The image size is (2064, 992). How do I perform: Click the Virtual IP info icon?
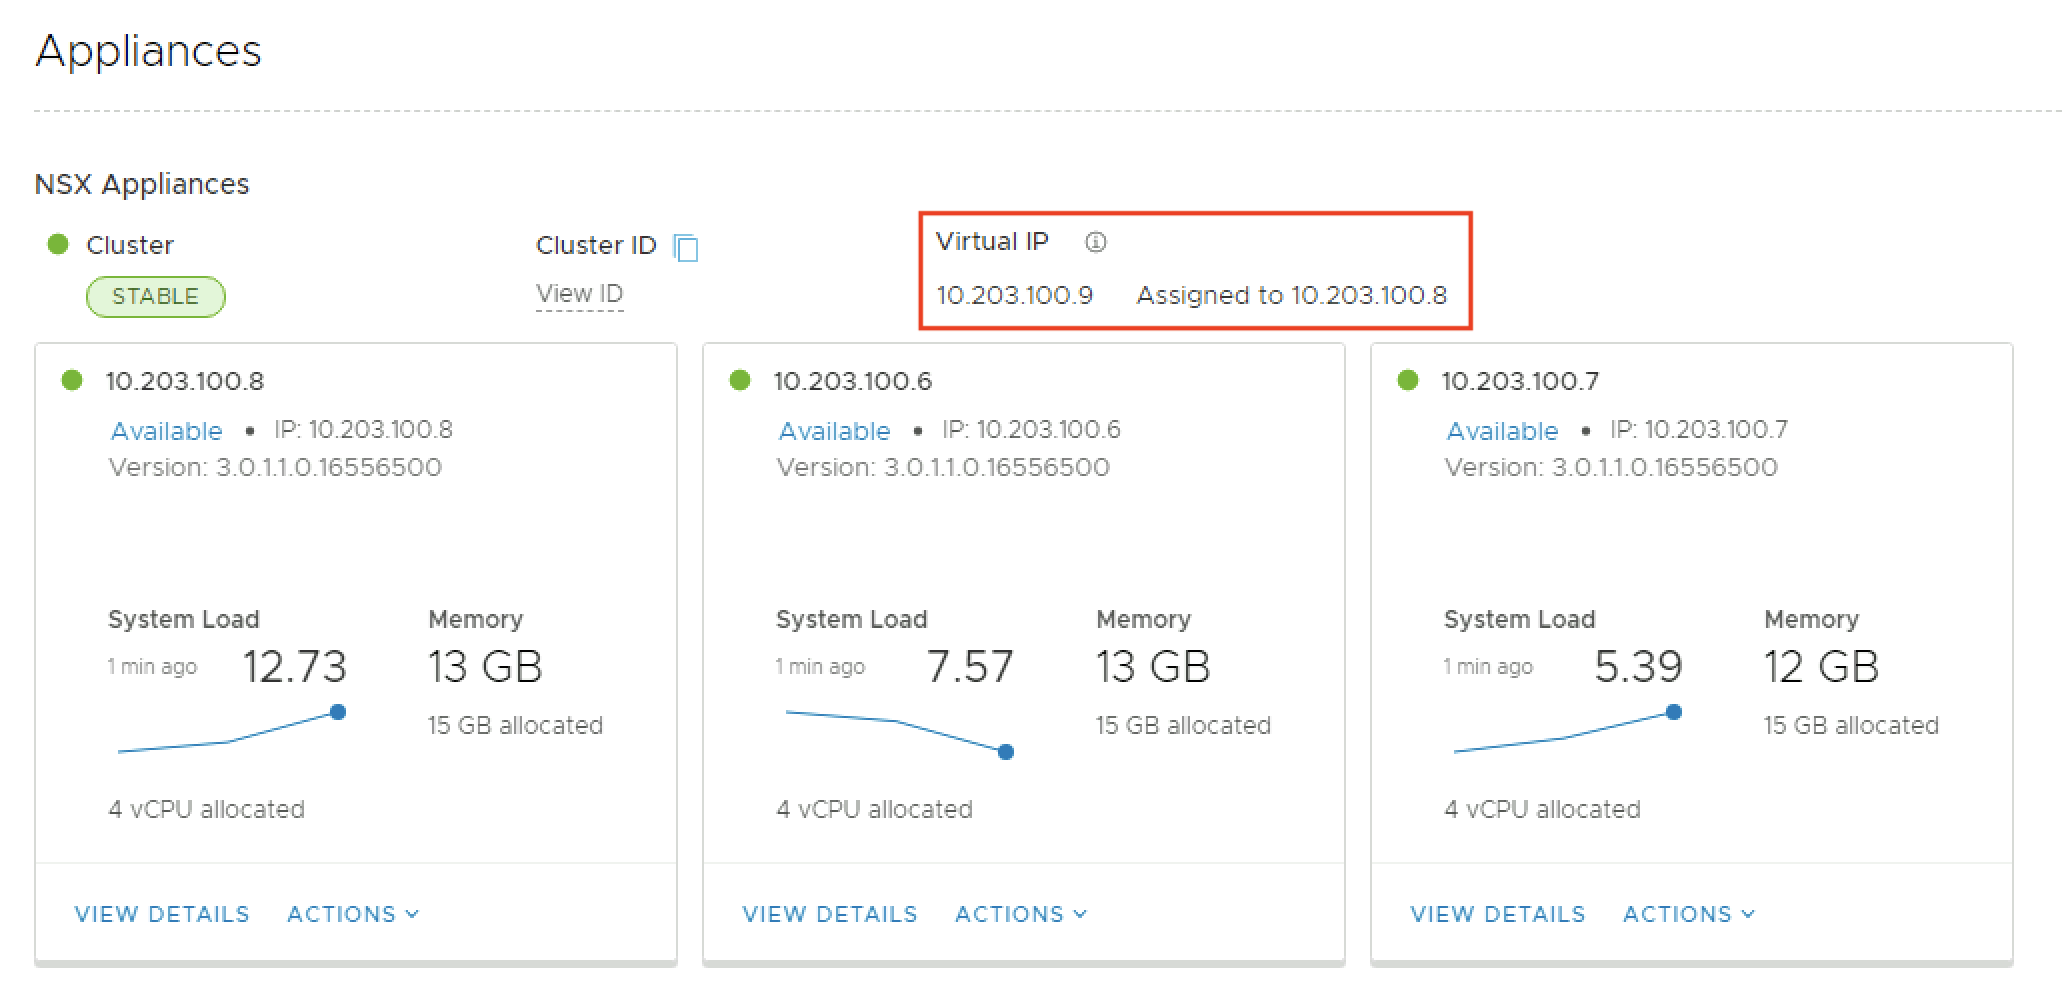[x=1096, y=242]
